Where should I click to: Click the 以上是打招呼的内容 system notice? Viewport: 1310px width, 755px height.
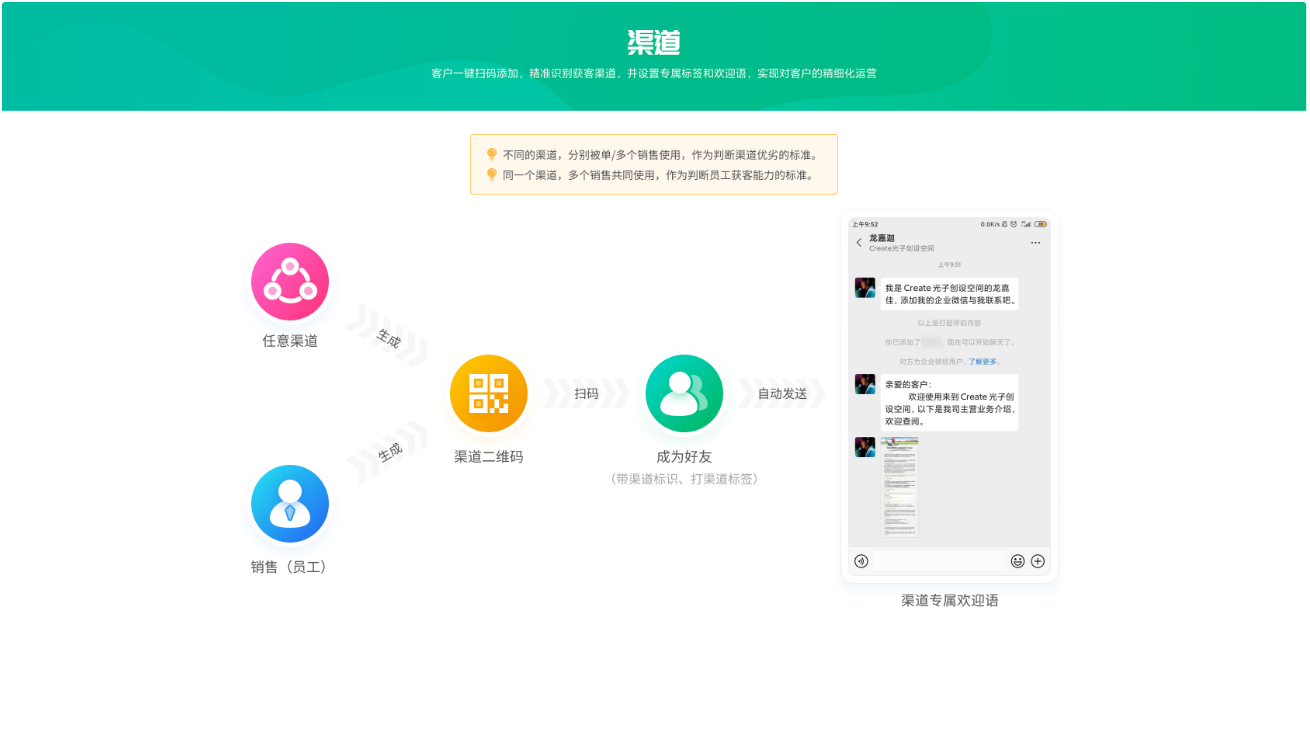click(x=949, y=323)
